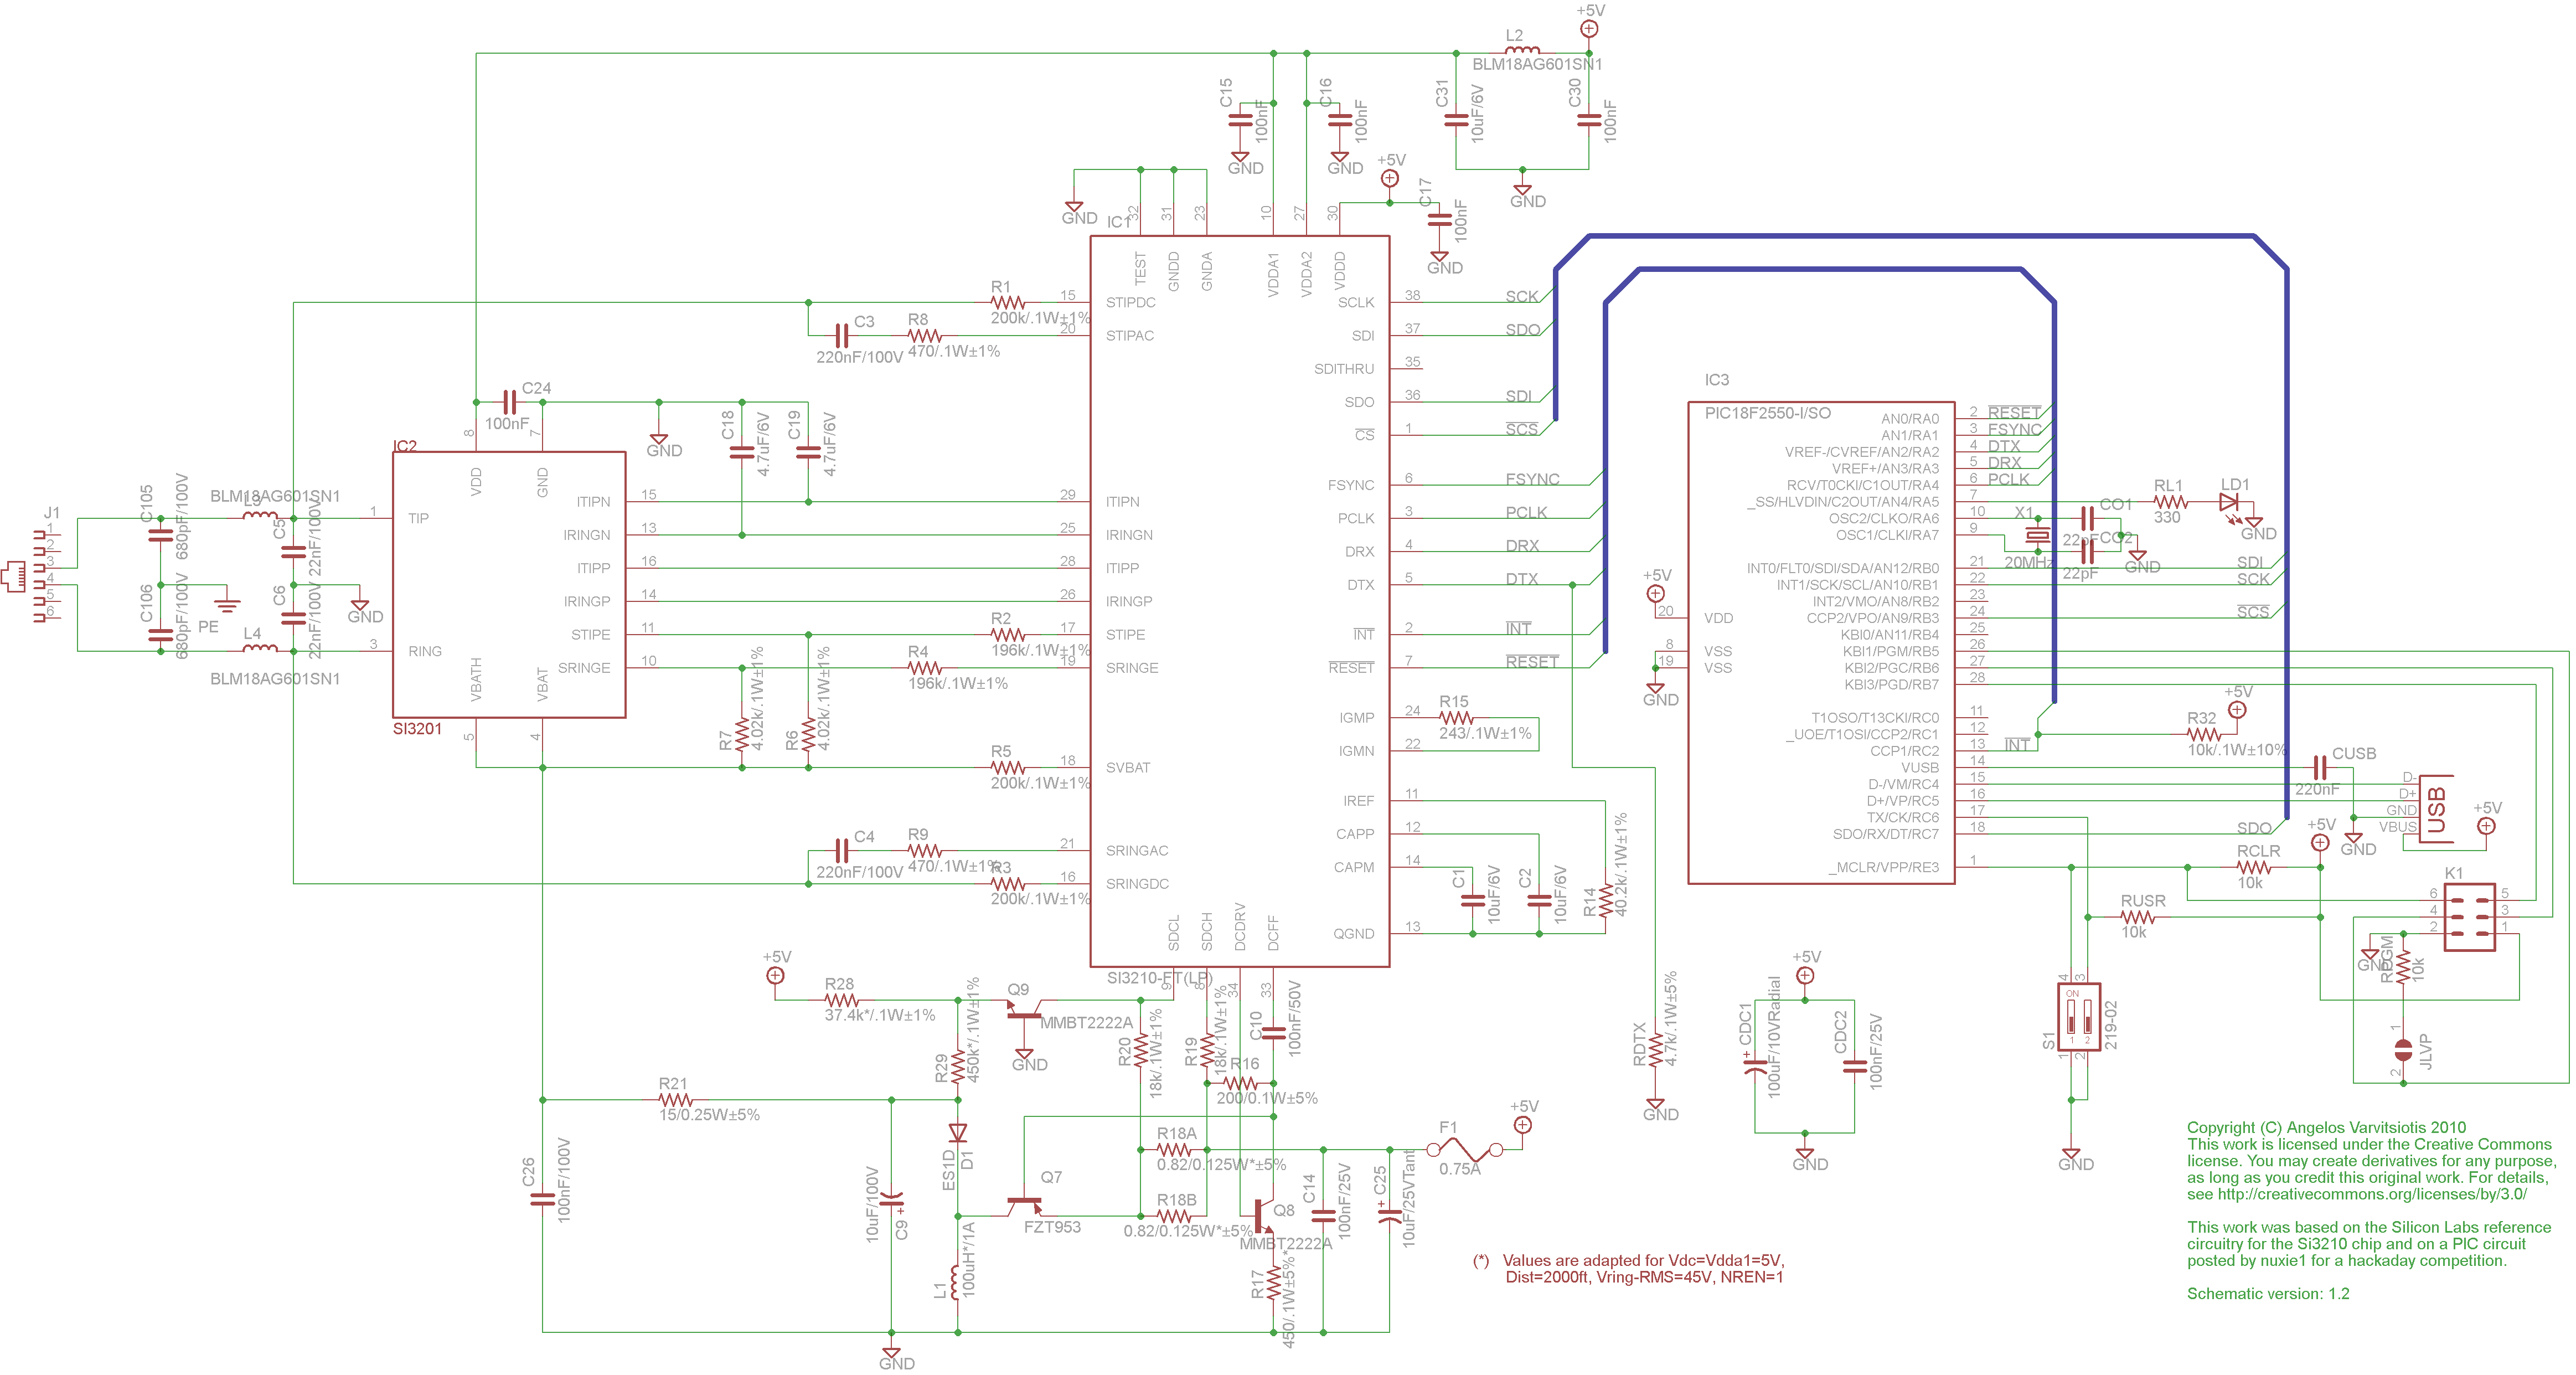
Task: Click the "Values are adapted for Vdc=Vdda1=5V" note
Action: pos(1643,1261)
